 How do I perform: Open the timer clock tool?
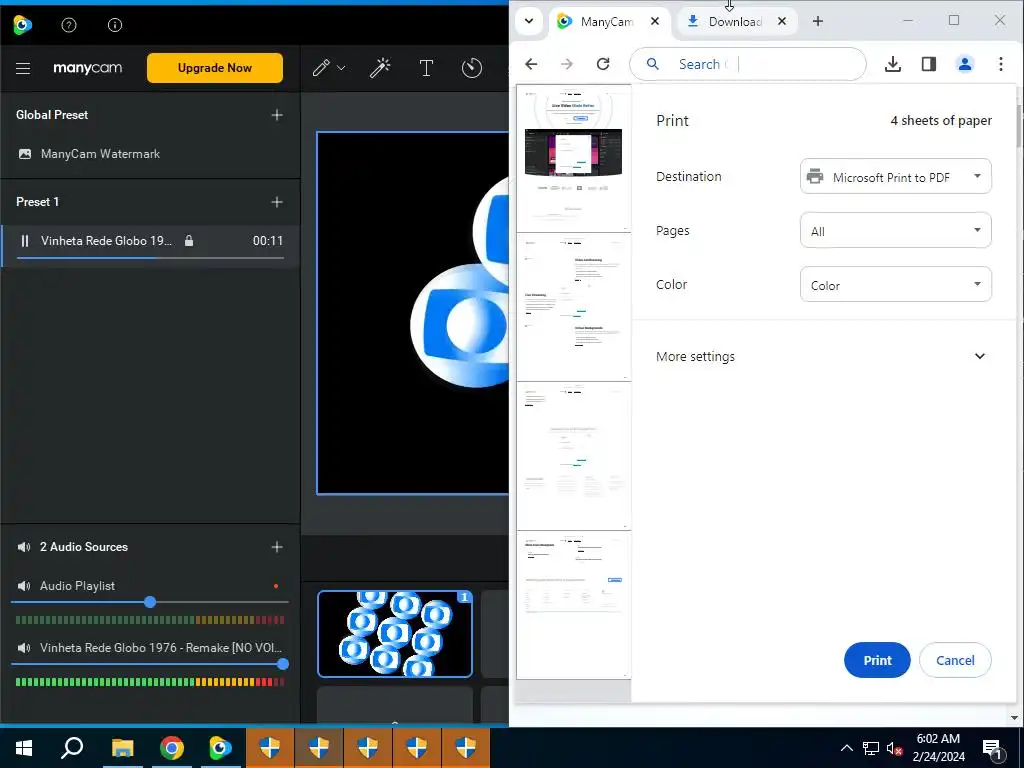coord(472,68)
